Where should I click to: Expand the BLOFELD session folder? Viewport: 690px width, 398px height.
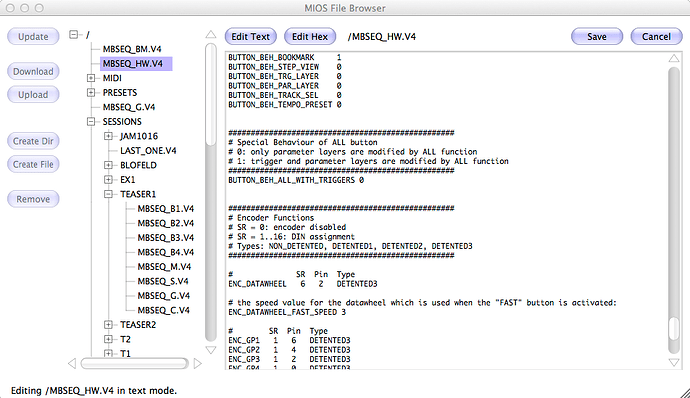(108, 165)
